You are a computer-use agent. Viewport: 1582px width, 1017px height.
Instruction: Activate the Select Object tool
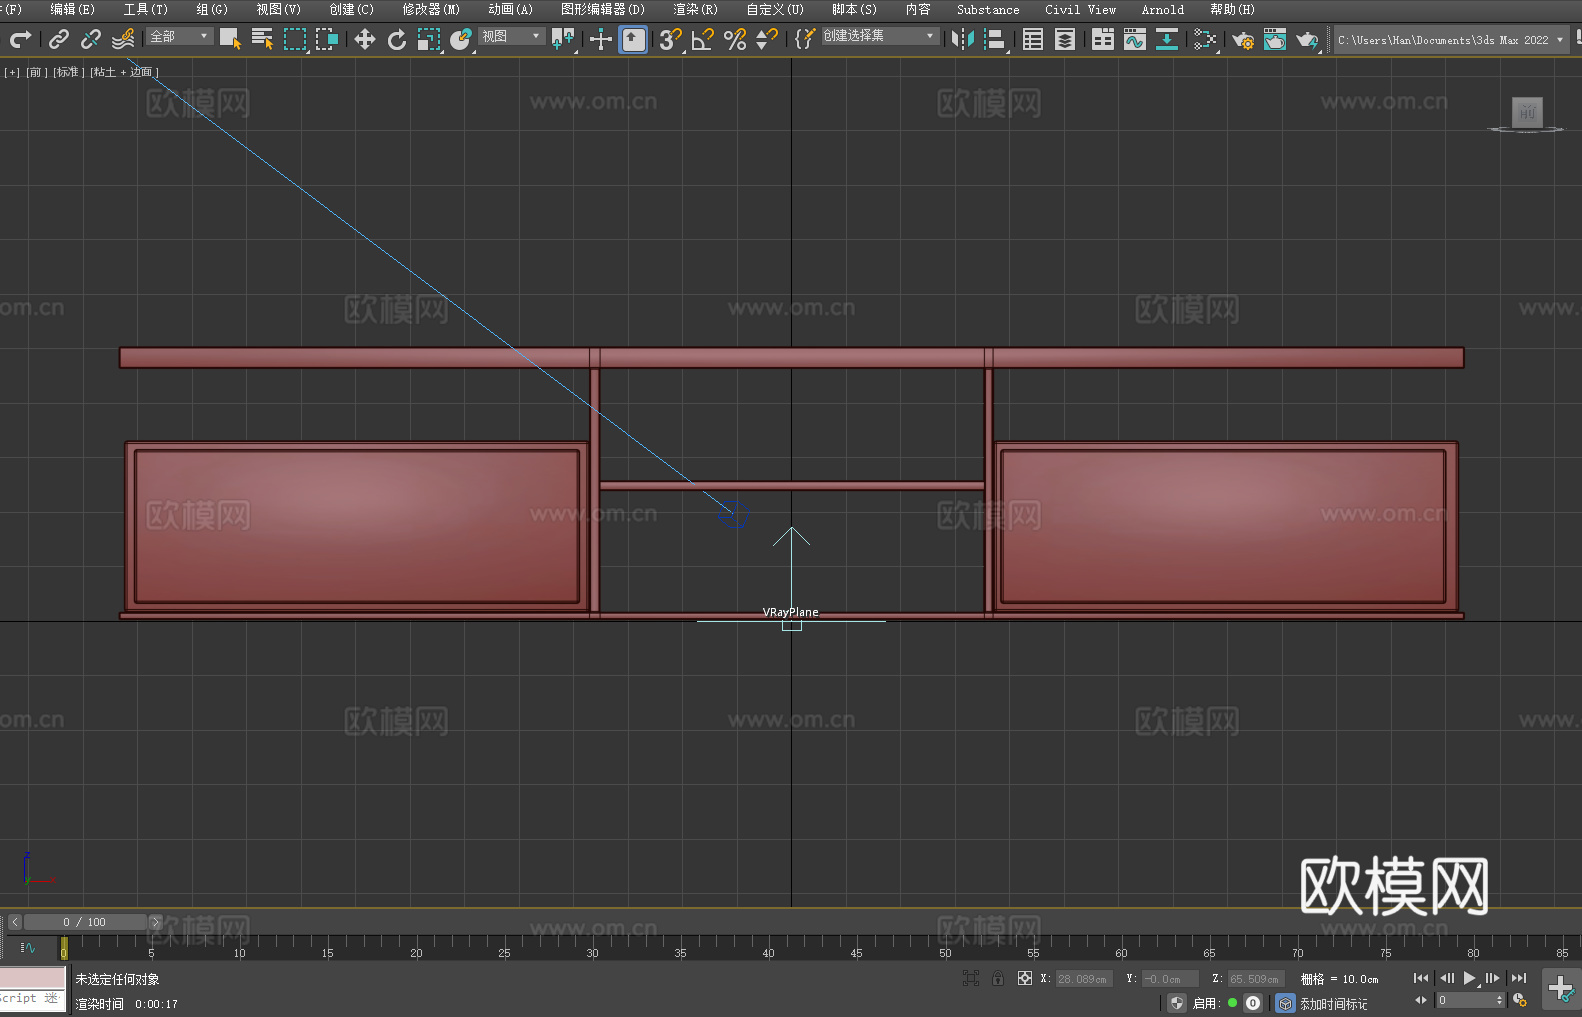click(x=230, y=39)
